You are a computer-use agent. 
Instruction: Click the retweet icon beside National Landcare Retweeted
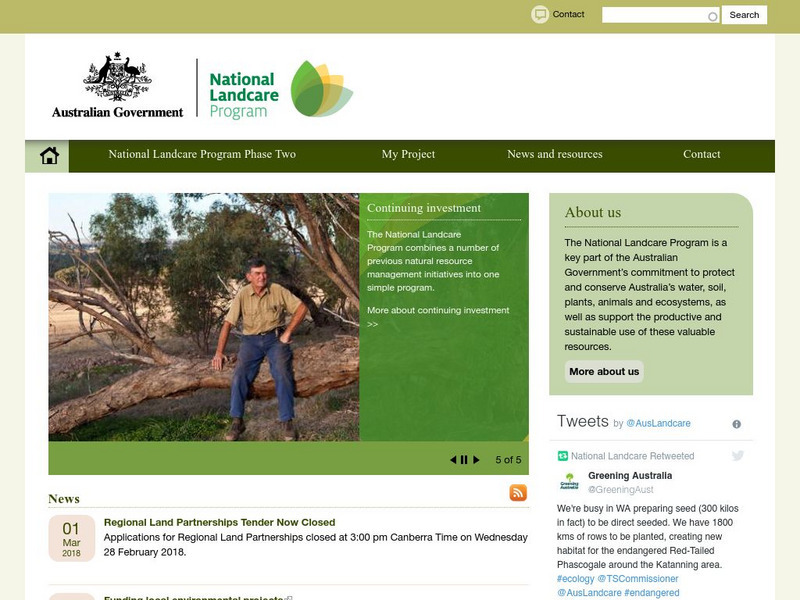coord(563,456)
